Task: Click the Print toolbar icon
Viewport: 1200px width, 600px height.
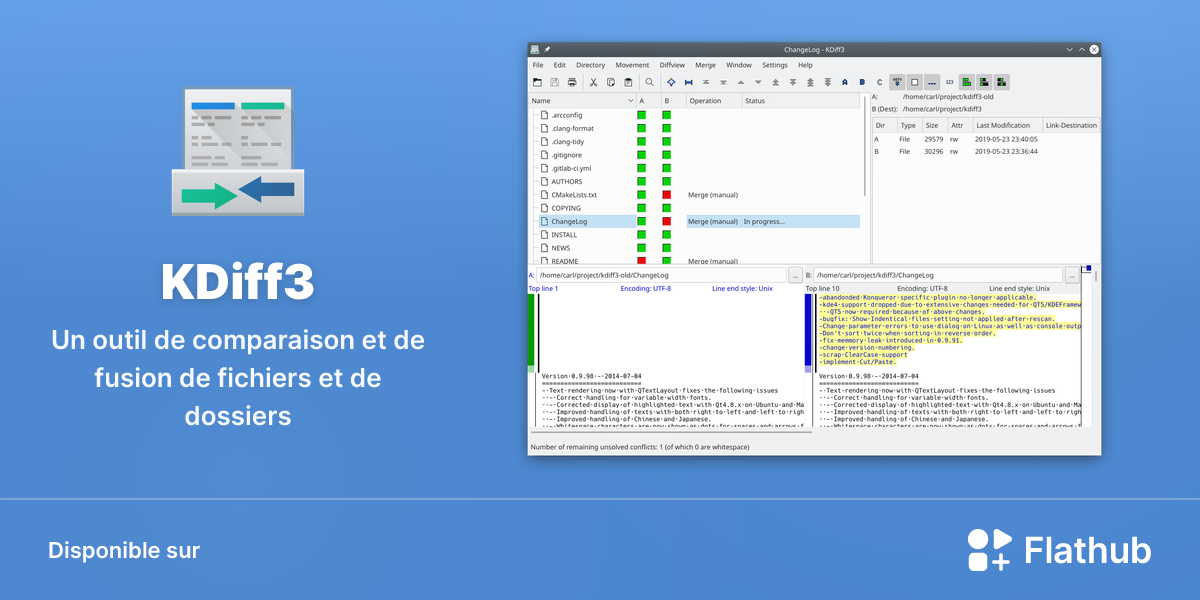Action: tap(572, 82)
